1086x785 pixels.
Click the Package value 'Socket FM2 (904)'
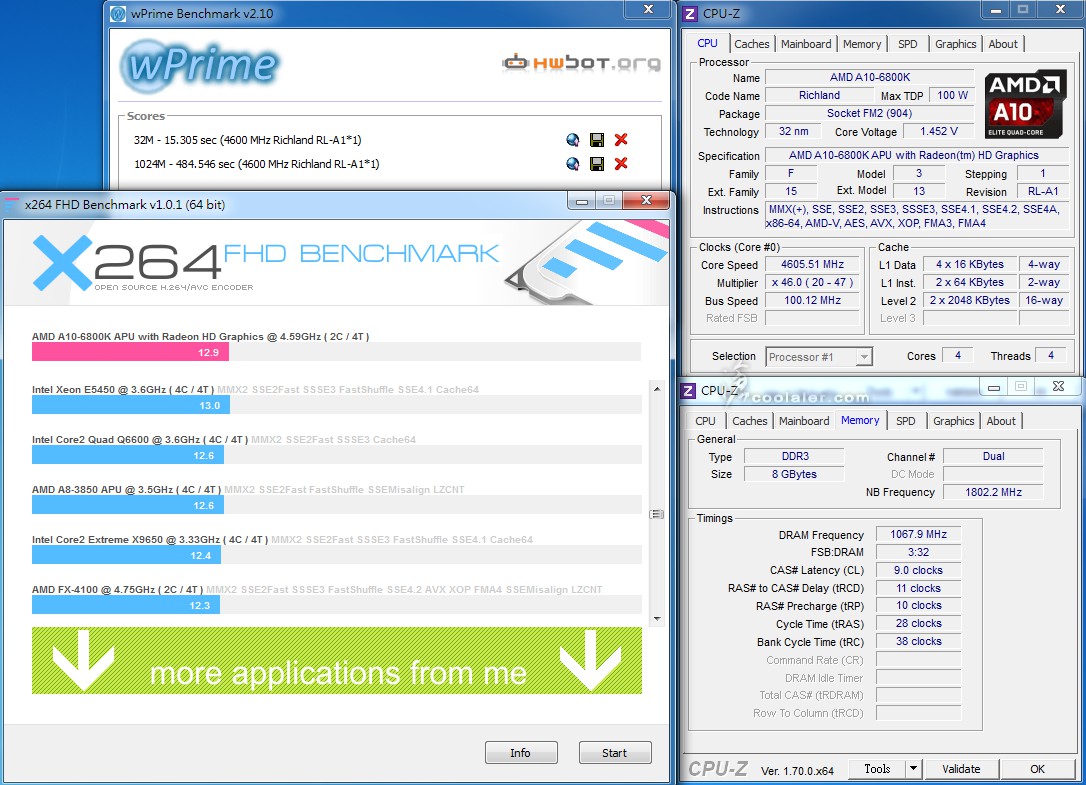coord(870,114)
